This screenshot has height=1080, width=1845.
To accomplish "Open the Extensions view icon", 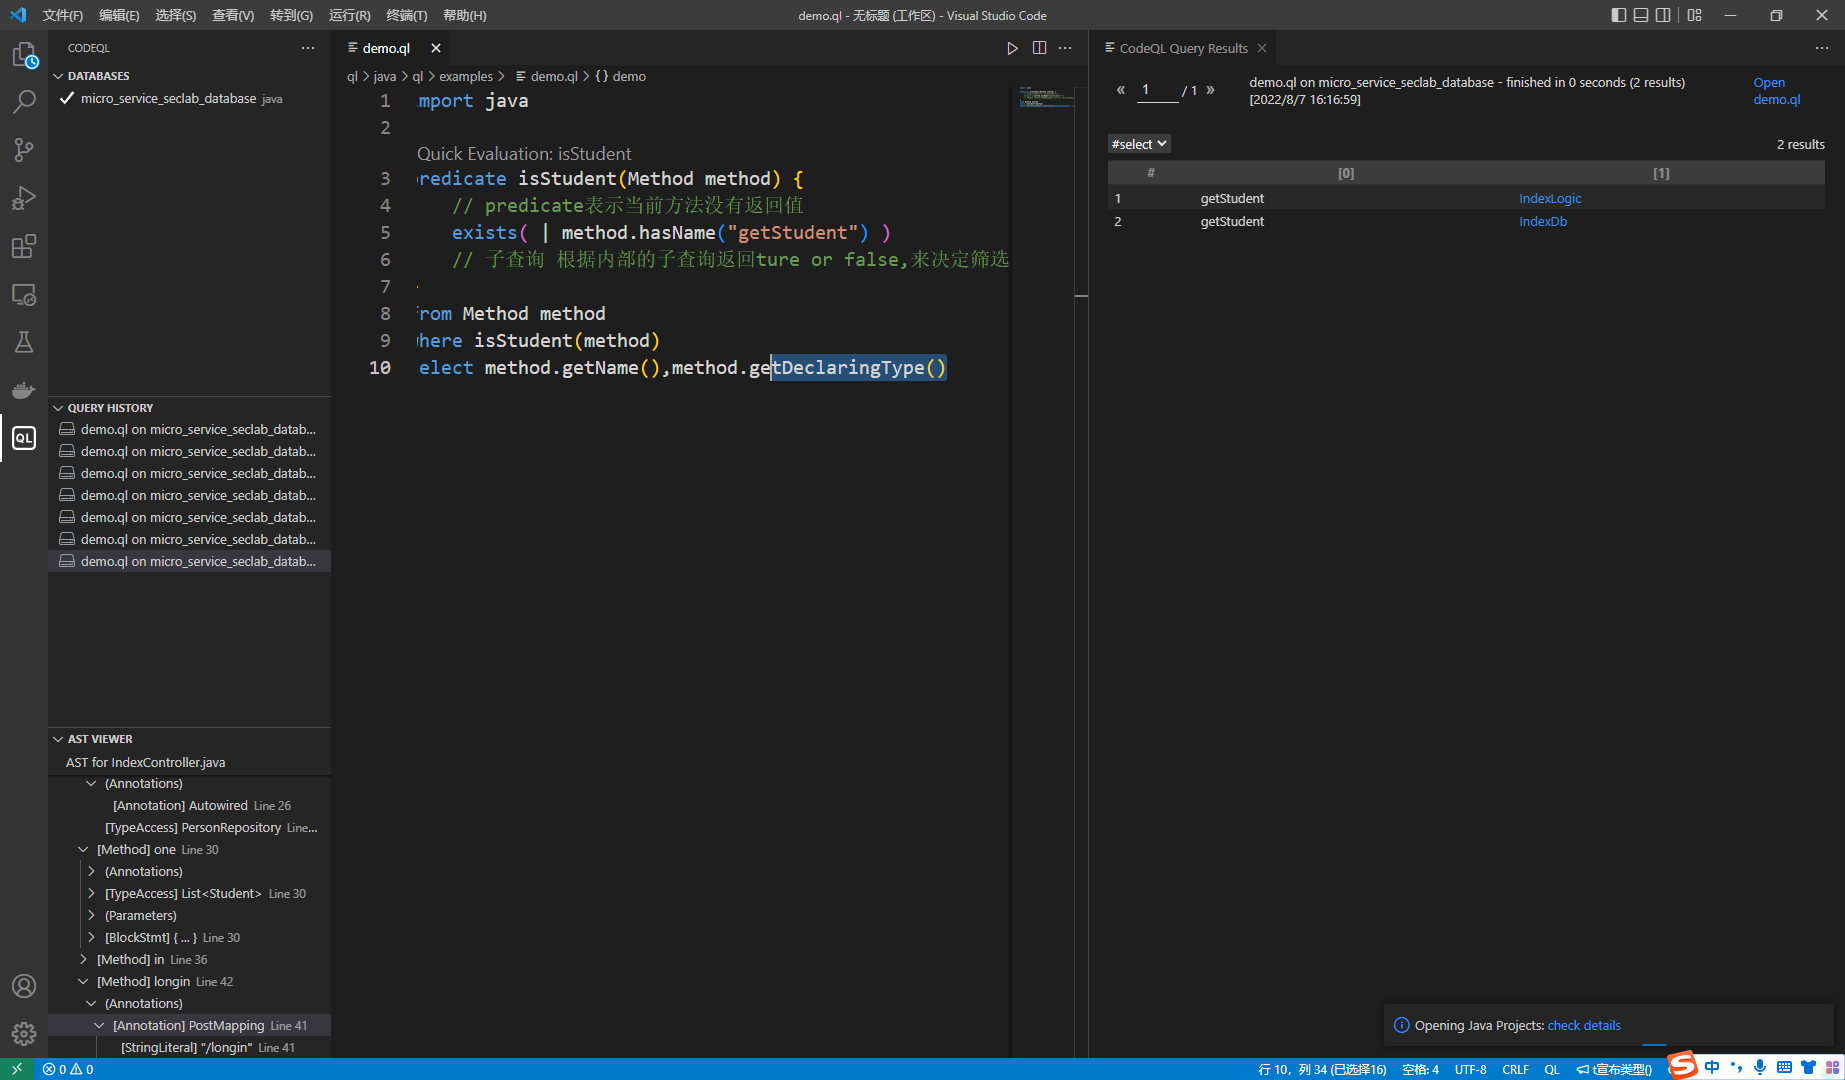I will [x=24, y=246].
